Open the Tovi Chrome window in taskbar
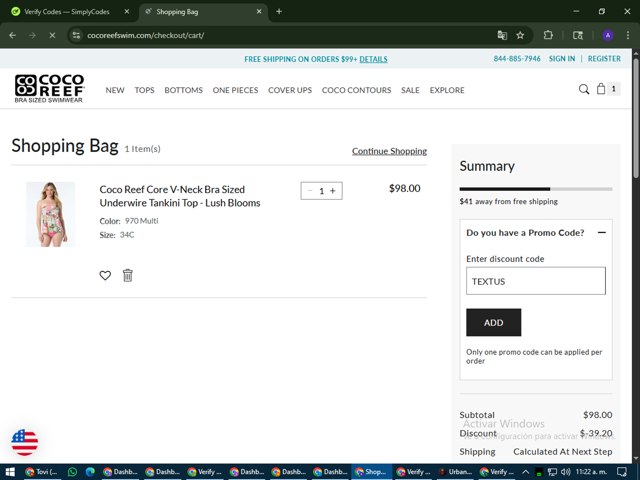The width and height of the screenshot is (640, 480). [x=41, y=472]
